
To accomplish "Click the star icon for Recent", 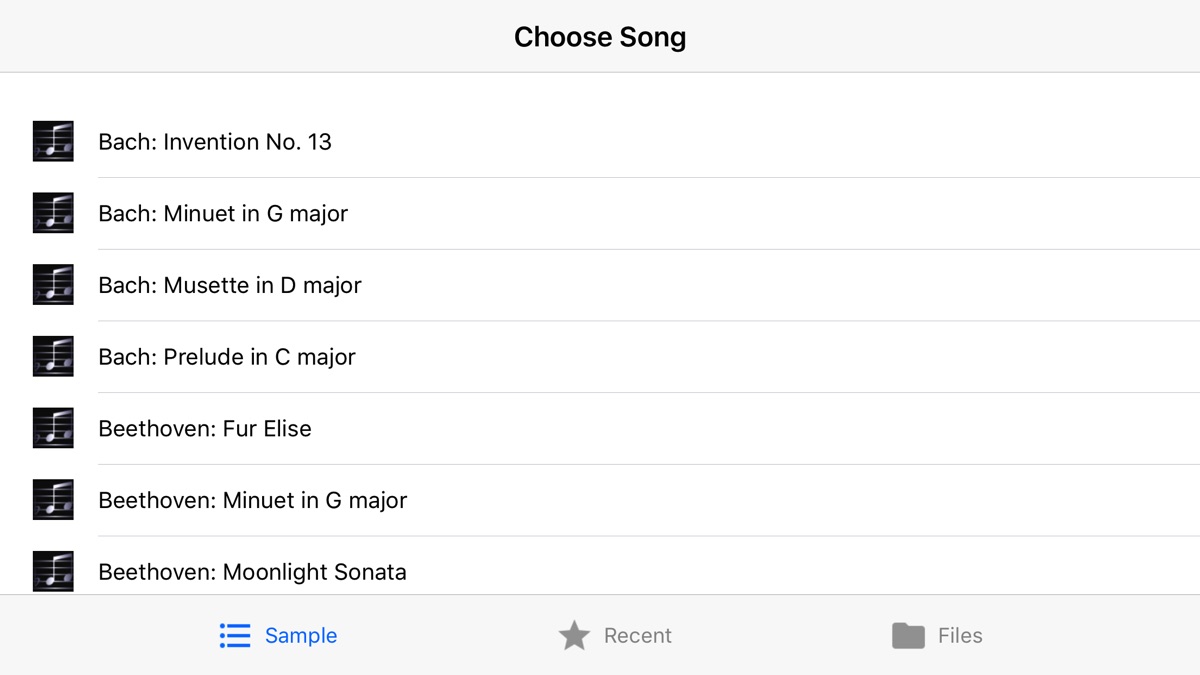I will pos(574,636).
